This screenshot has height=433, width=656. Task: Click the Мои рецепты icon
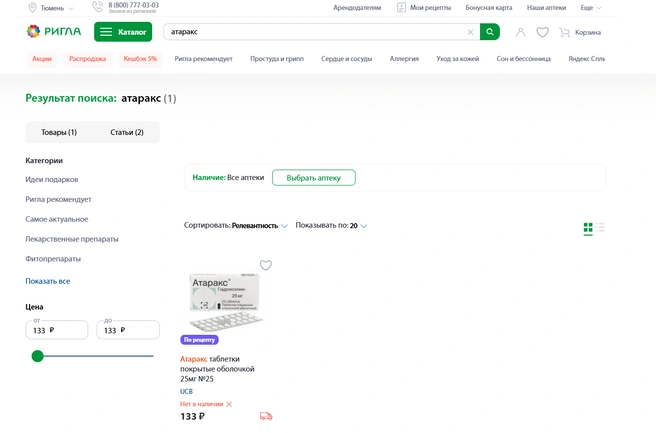pos(401,8)
